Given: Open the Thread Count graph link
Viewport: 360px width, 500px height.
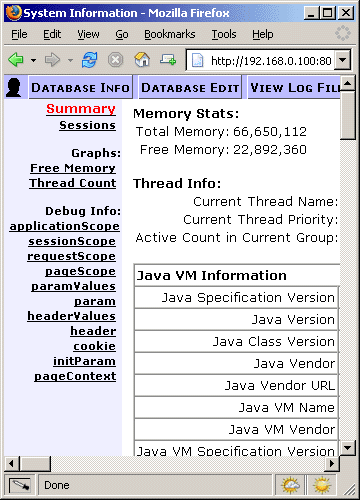Looking at the screenshot, I should click(x=73, y=183).
